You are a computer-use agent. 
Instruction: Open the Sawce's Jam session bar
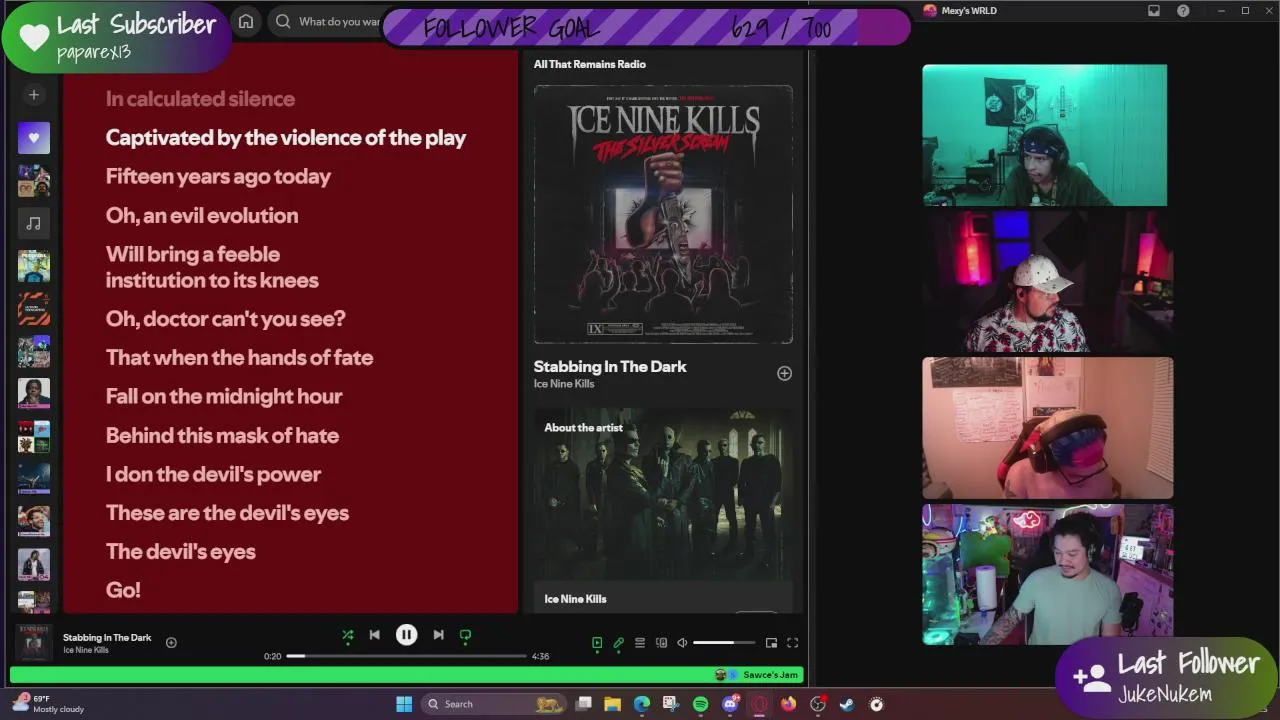click(x=406, y=675)
